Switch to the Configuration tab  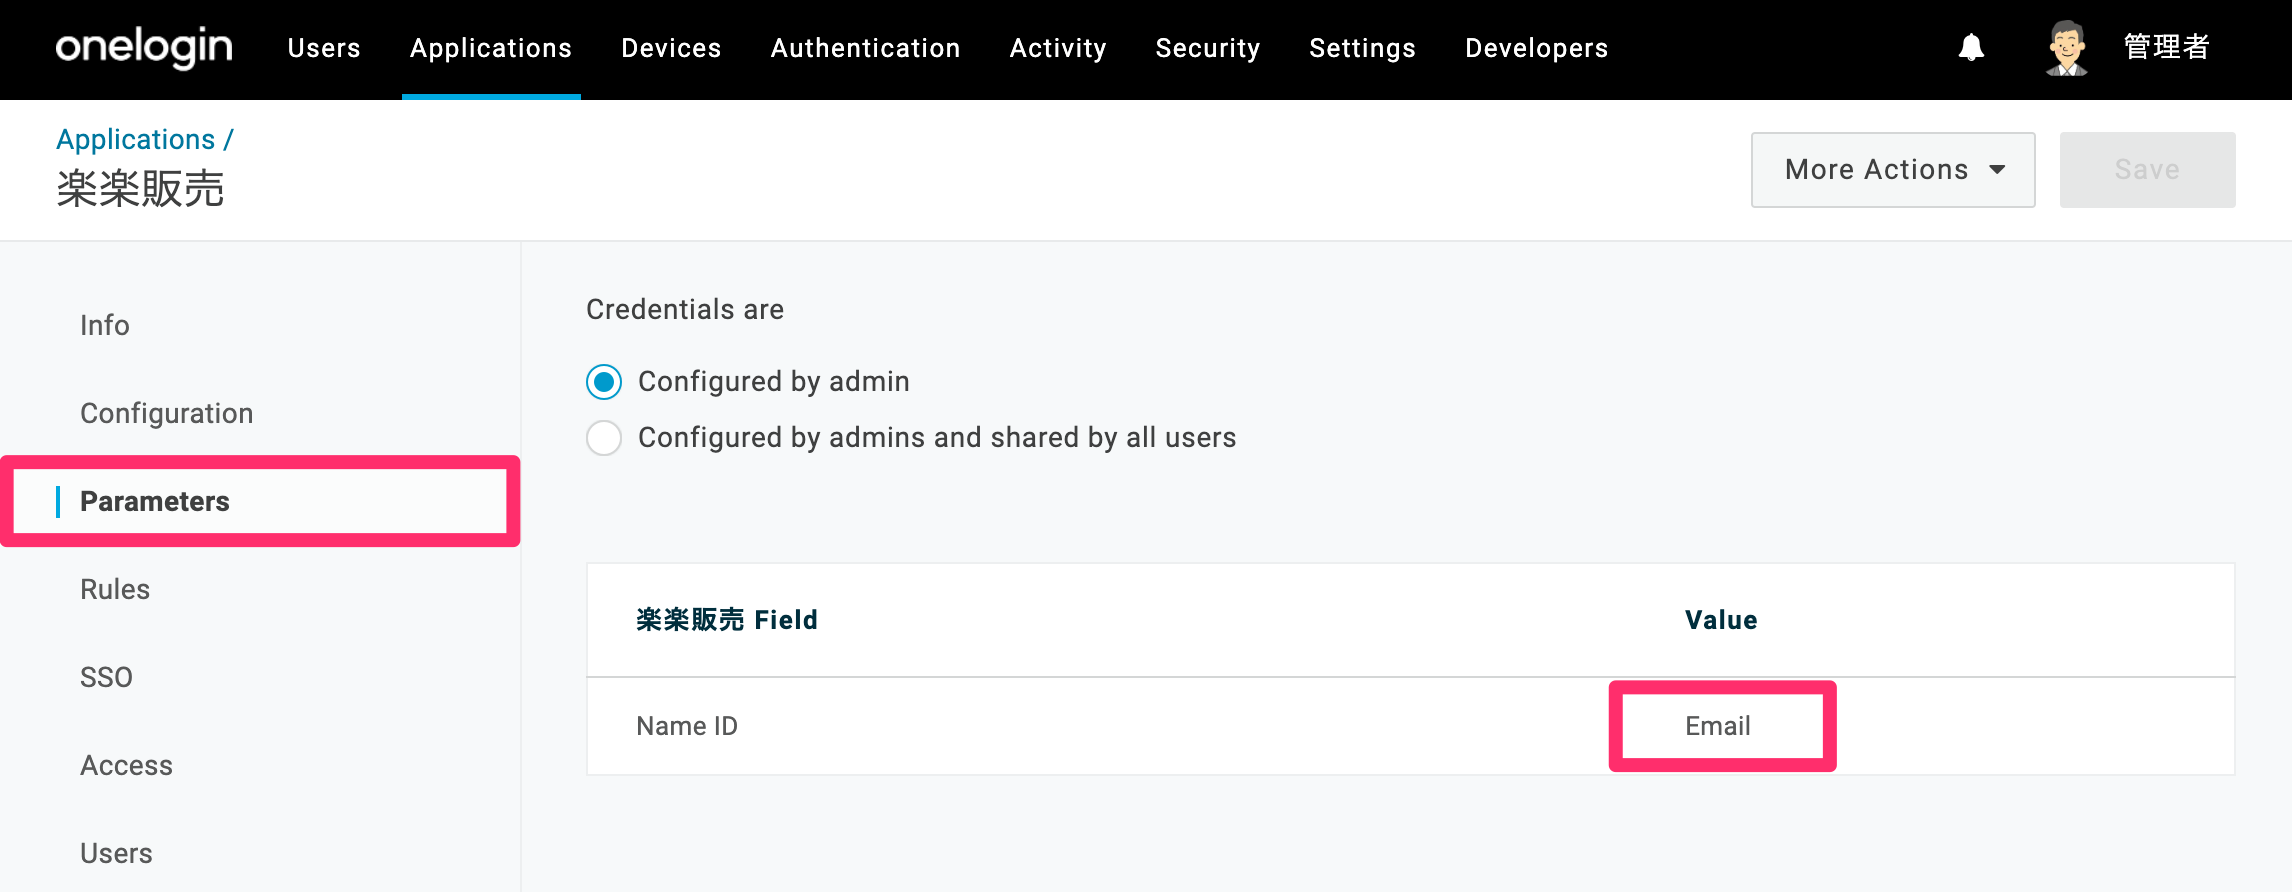click(x=167, y=413)
